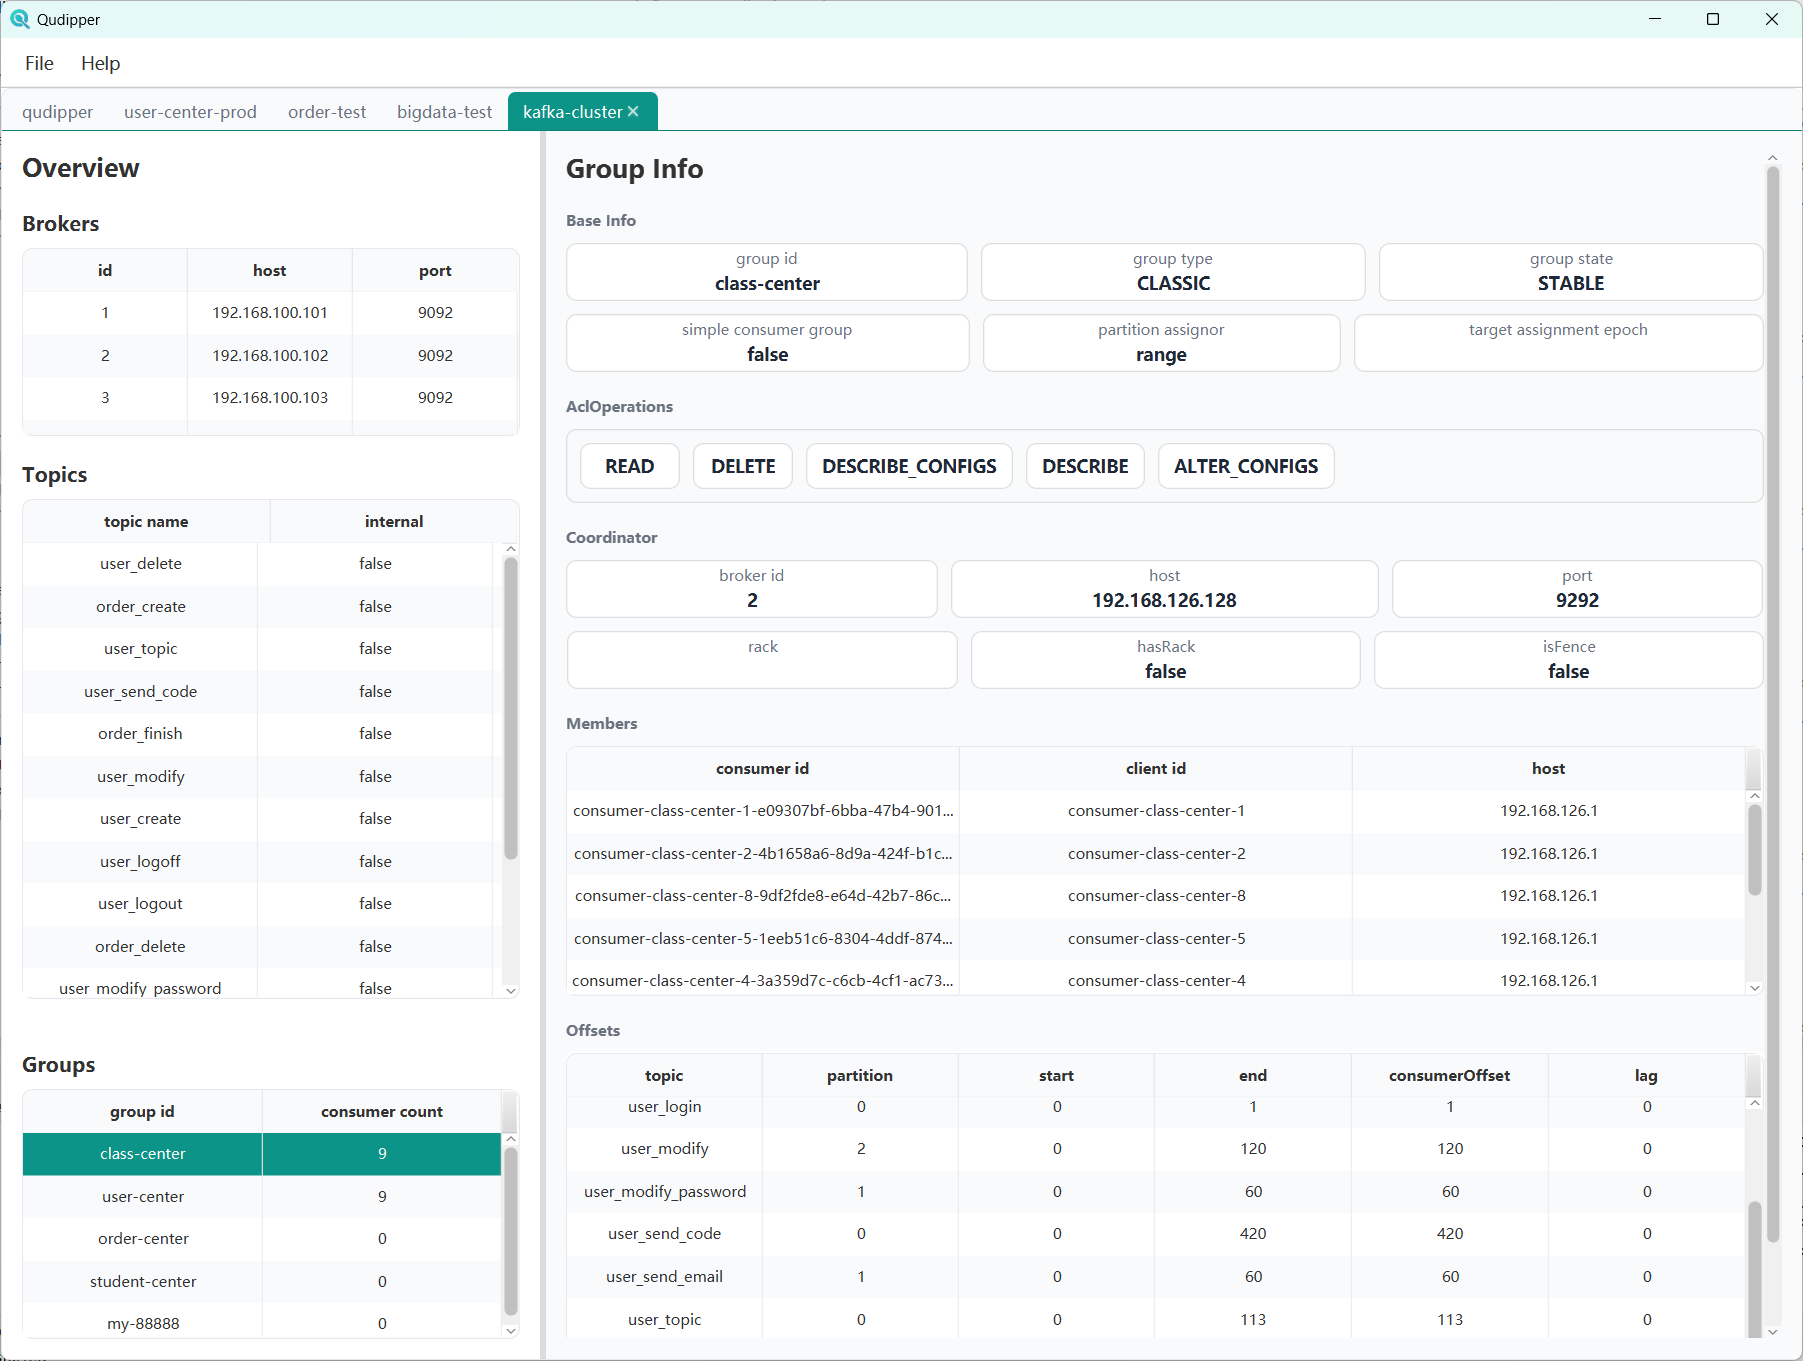The width and height of the screenshot is (1803, 1361).
Task: Click the Group Info panel scroll-up arrow
Action: [1772, 158]
